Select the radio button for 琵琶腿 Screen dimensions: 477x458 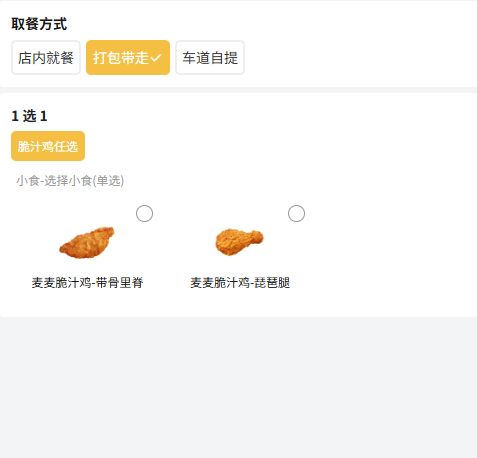point(296,213)
